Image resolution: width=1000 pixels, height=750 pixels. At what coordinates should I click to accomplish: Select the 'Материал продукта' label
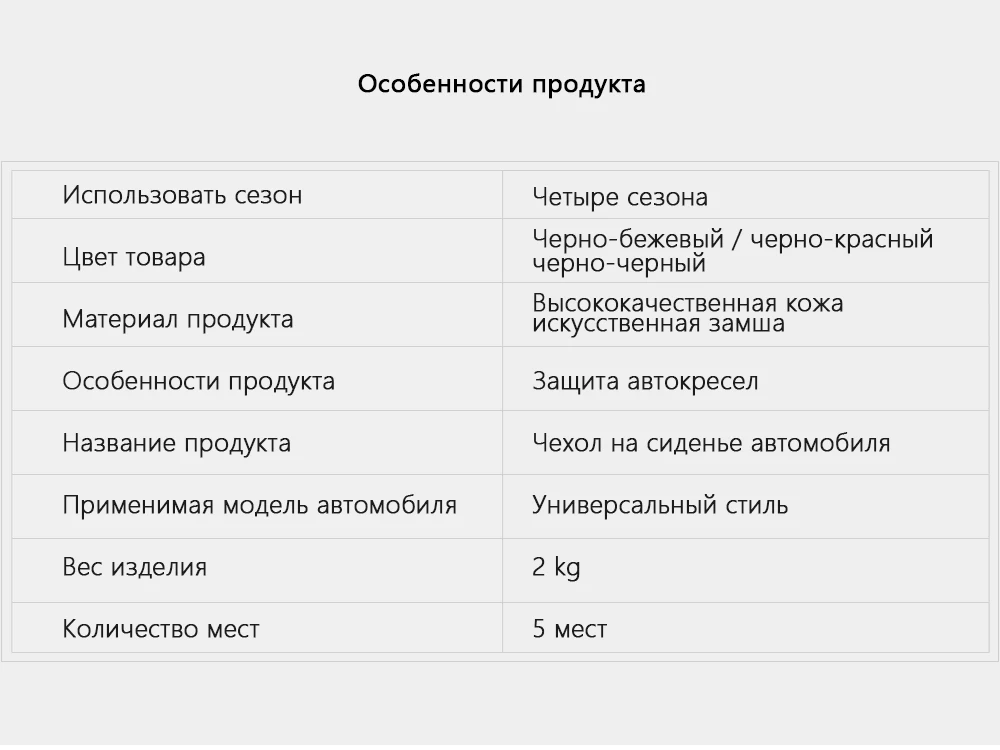(178, 319)
